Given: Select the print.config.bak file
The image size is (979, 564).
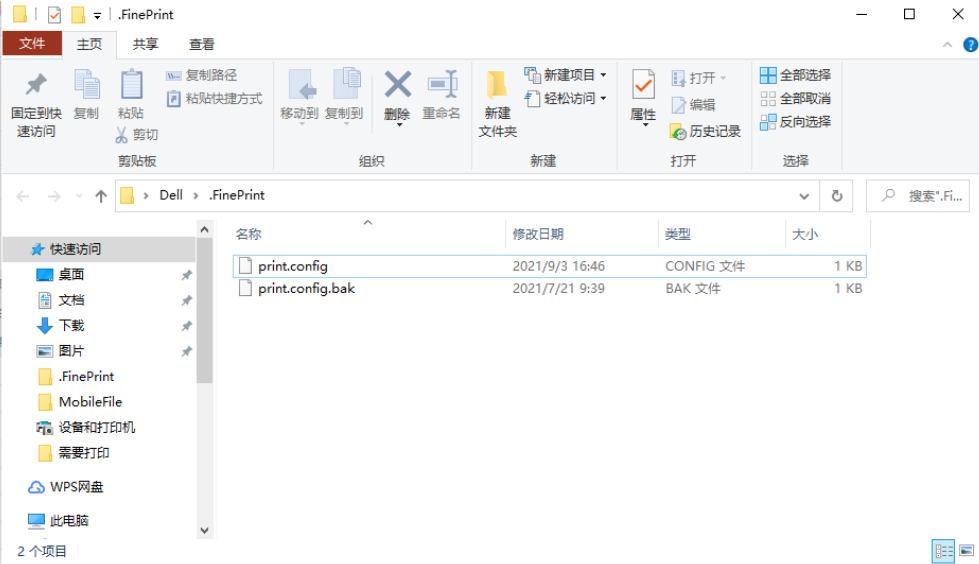Looking at the screenshot, I should point(306,288).
